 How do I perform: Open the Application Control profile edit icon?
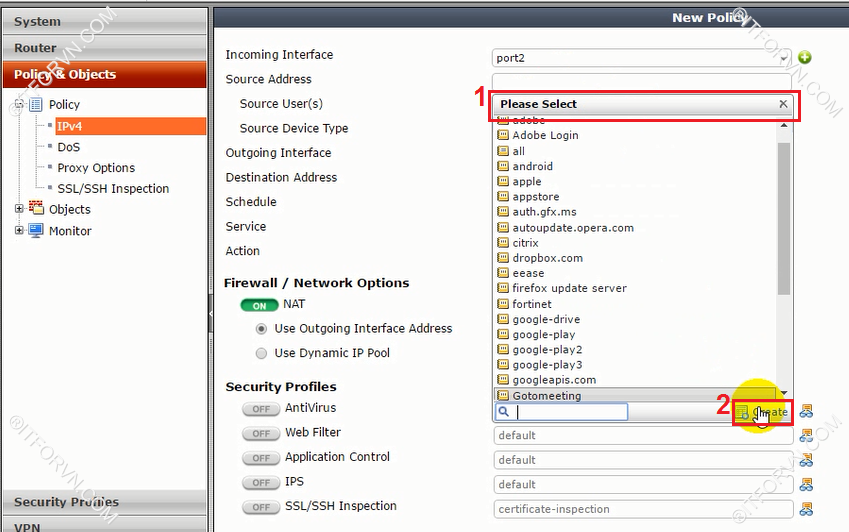[806, 459]
